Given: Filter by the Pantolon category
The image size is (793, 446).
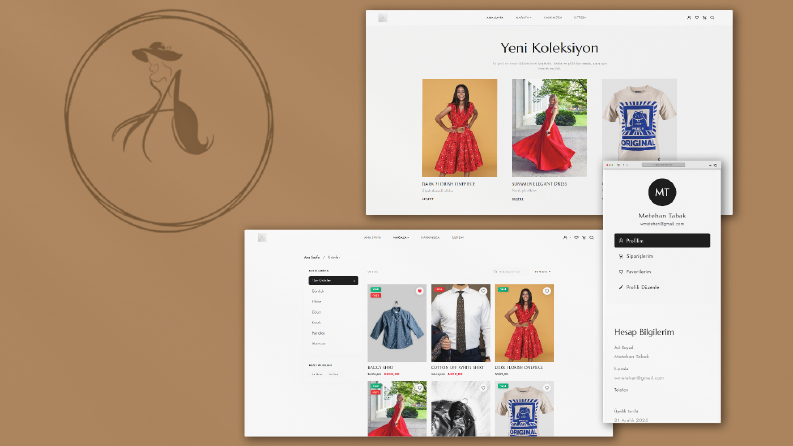Looking at the screenshot, I should tap(319, 333).
